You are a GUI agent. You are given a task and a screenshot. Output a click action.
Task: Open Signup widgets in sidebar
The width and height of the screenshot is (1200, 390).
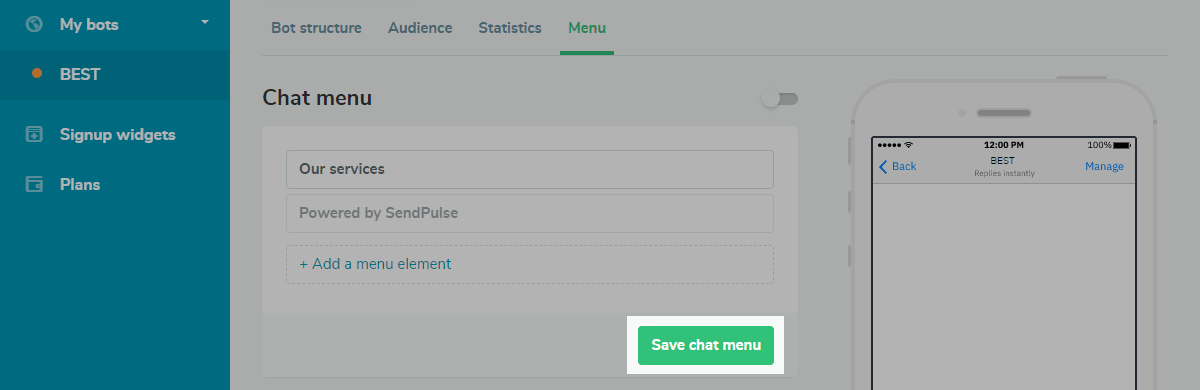[115, 134]
